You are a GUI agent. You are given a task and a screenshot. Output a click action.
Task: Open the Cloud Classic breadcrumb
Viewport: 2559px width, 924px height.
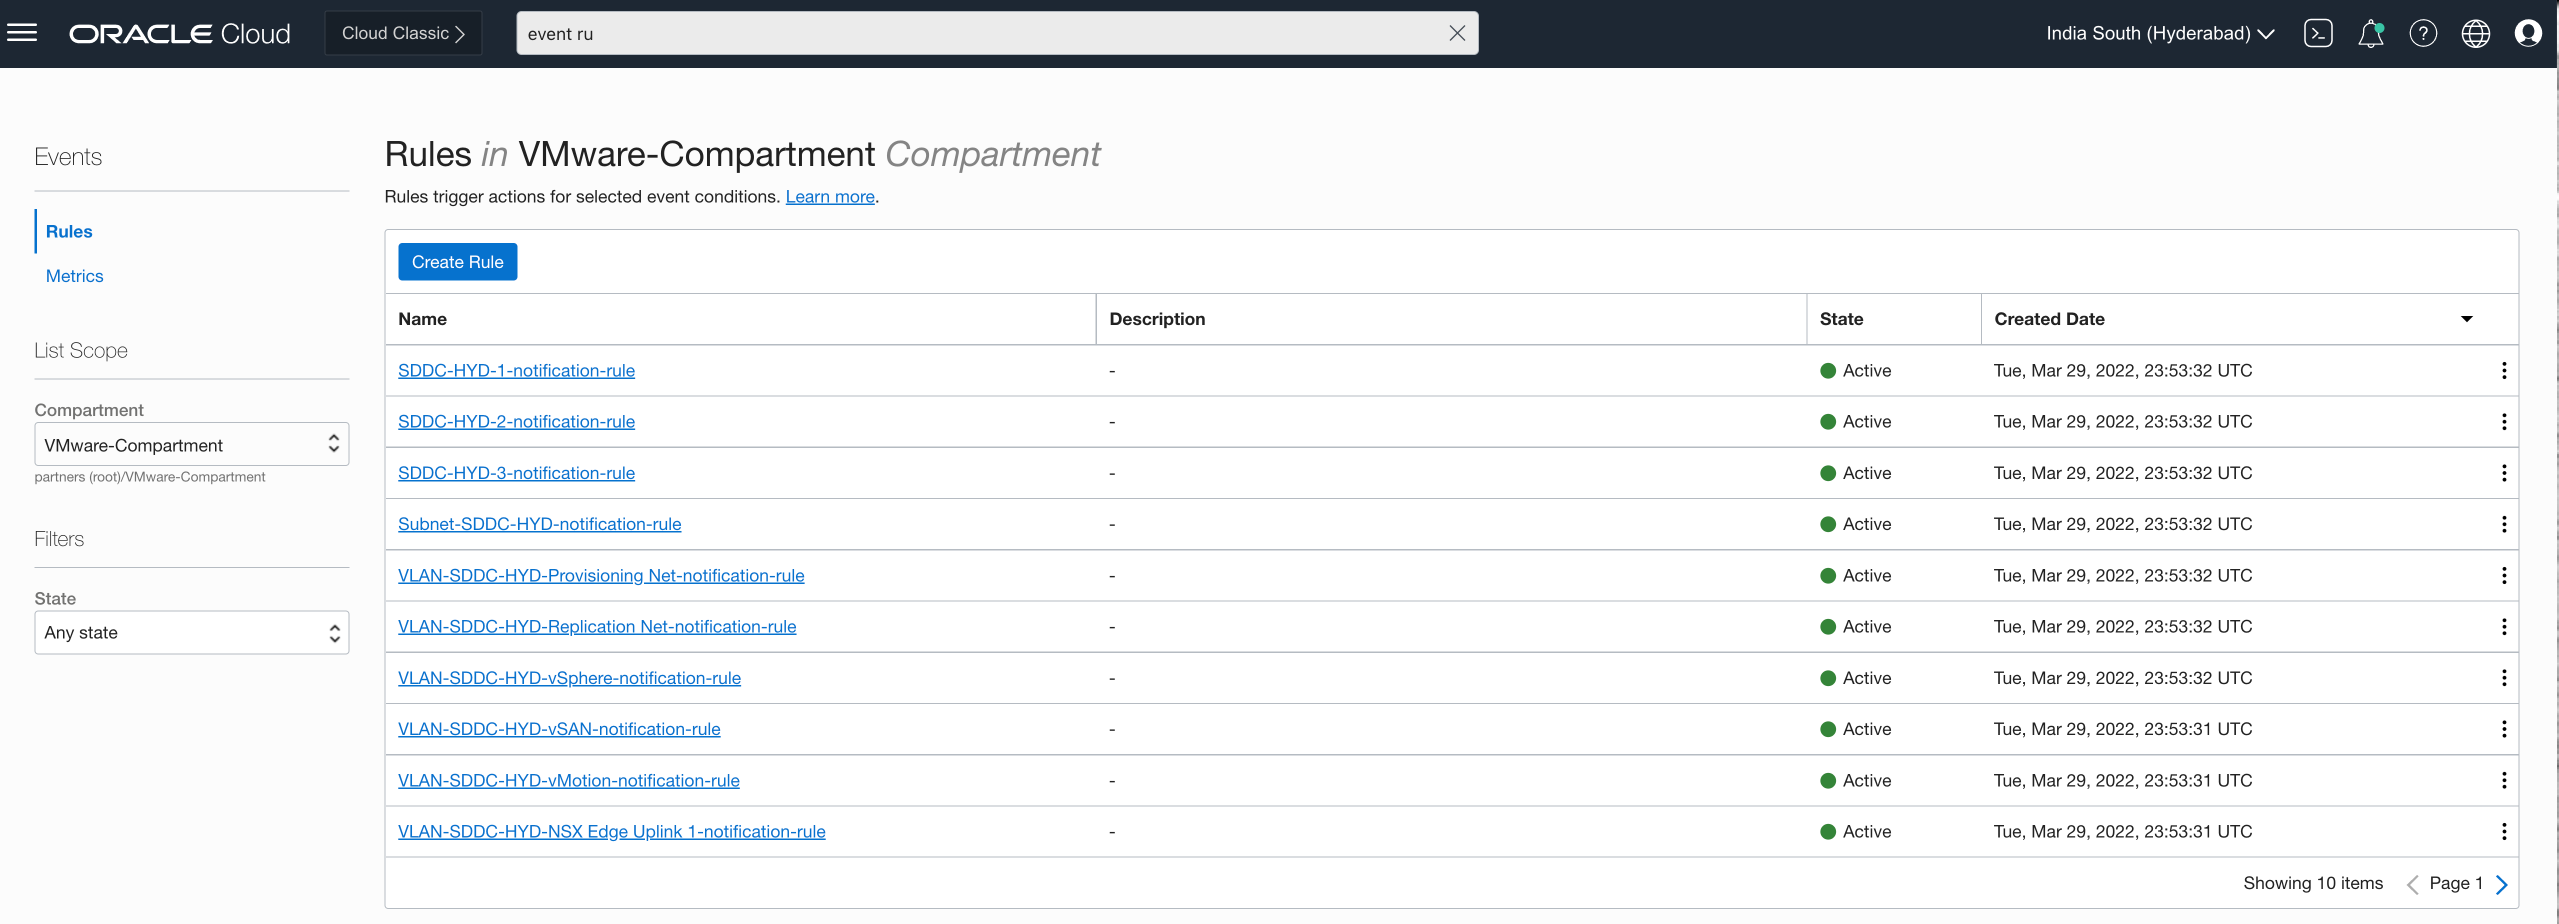(402, 32)
